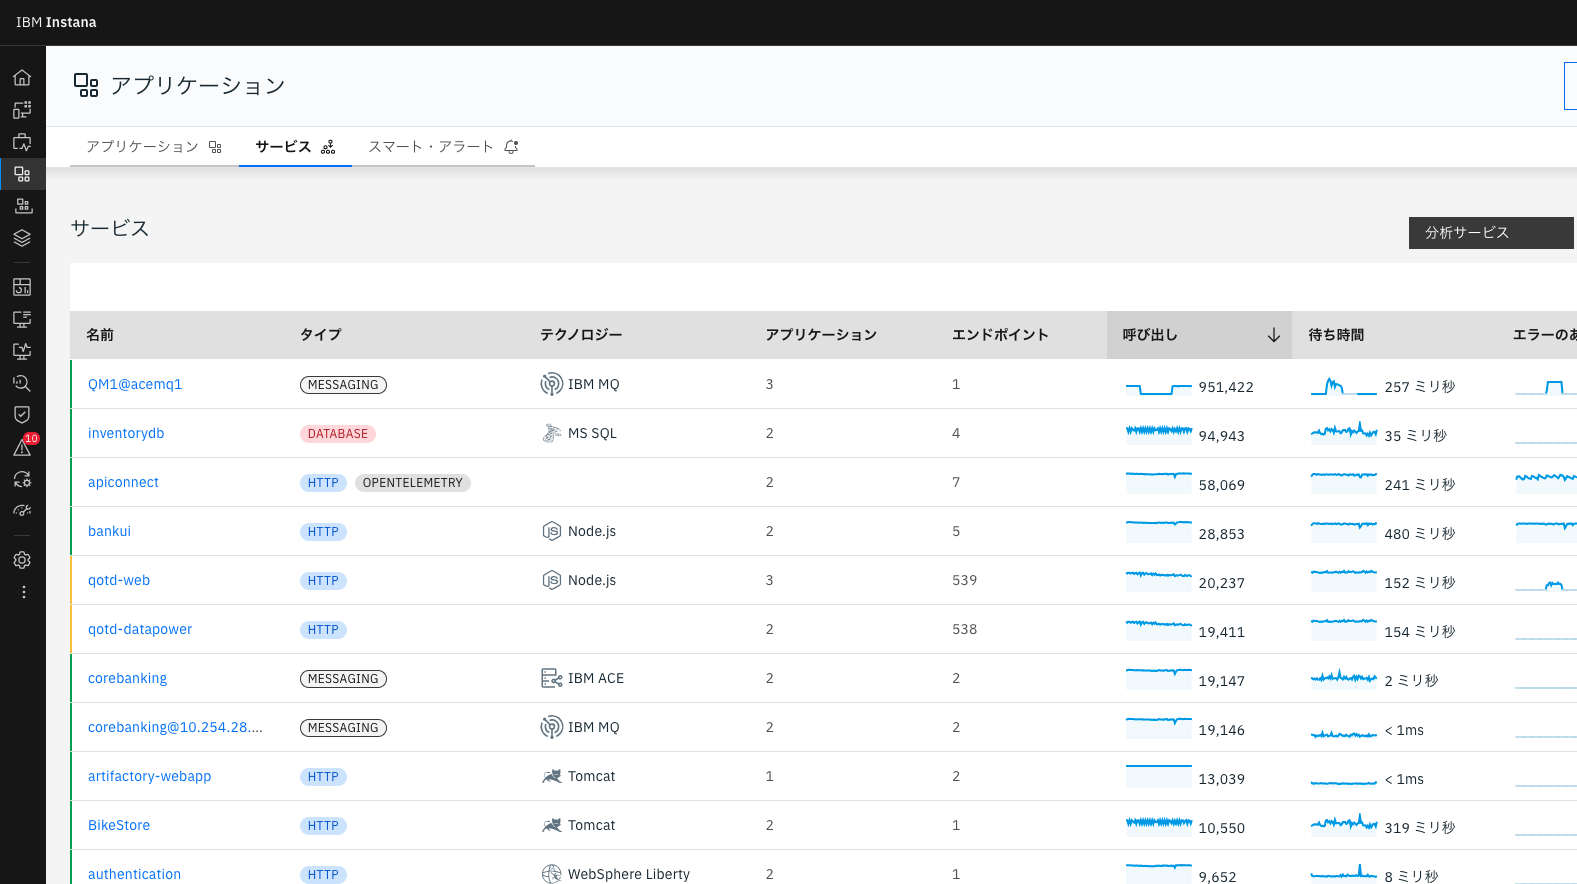Open the automation refresh-gear icon in sidebar
Screen dimensions: 1577x884
click(22, 479)
